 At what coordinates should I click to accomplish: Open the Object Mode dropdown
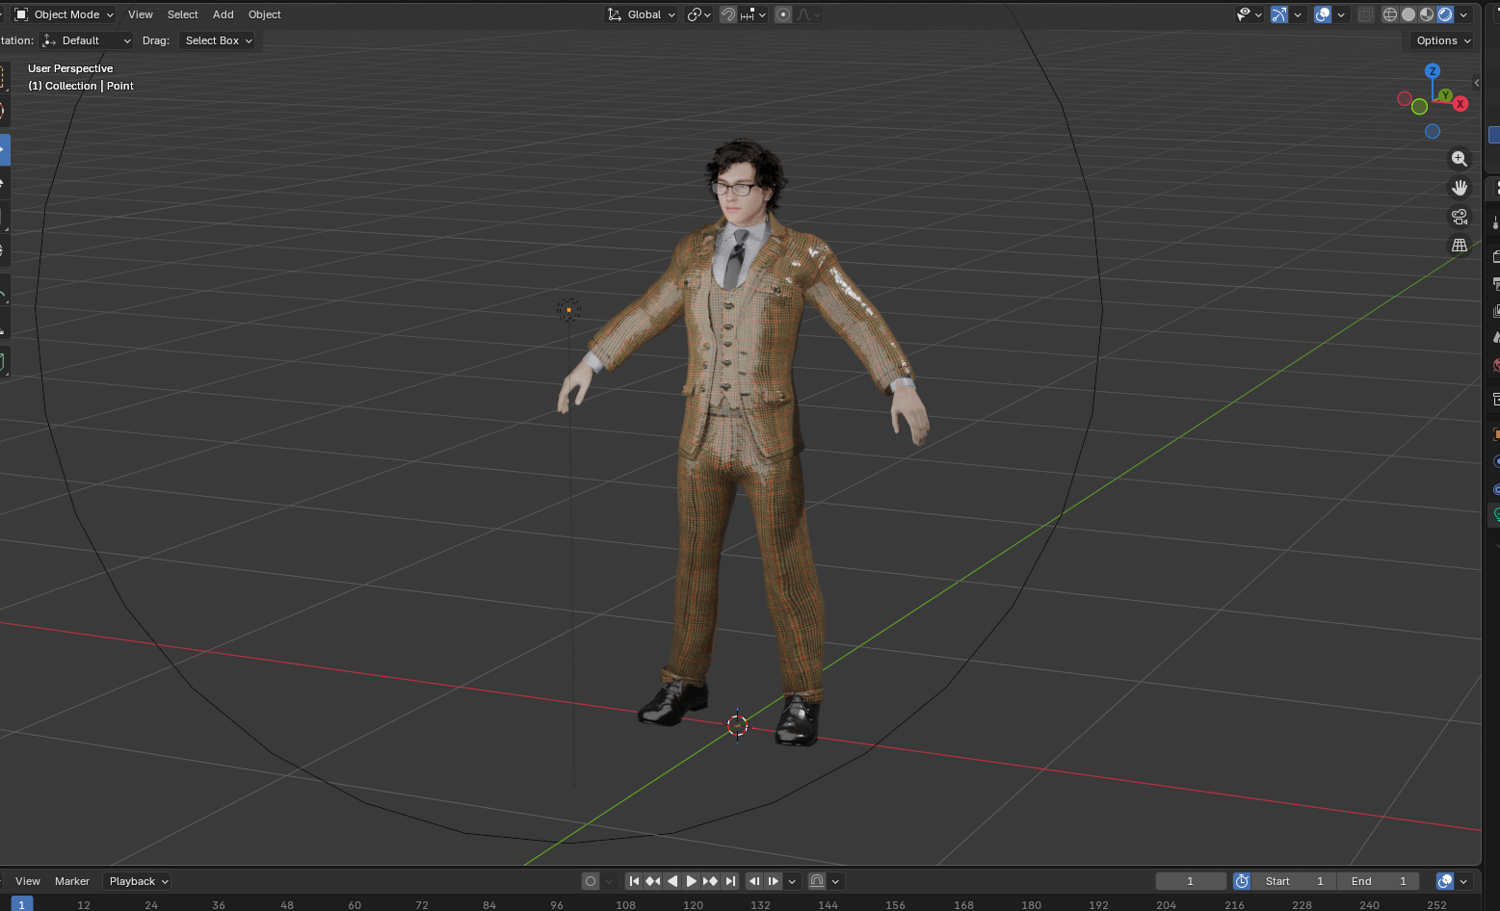(x=64, y=14)
